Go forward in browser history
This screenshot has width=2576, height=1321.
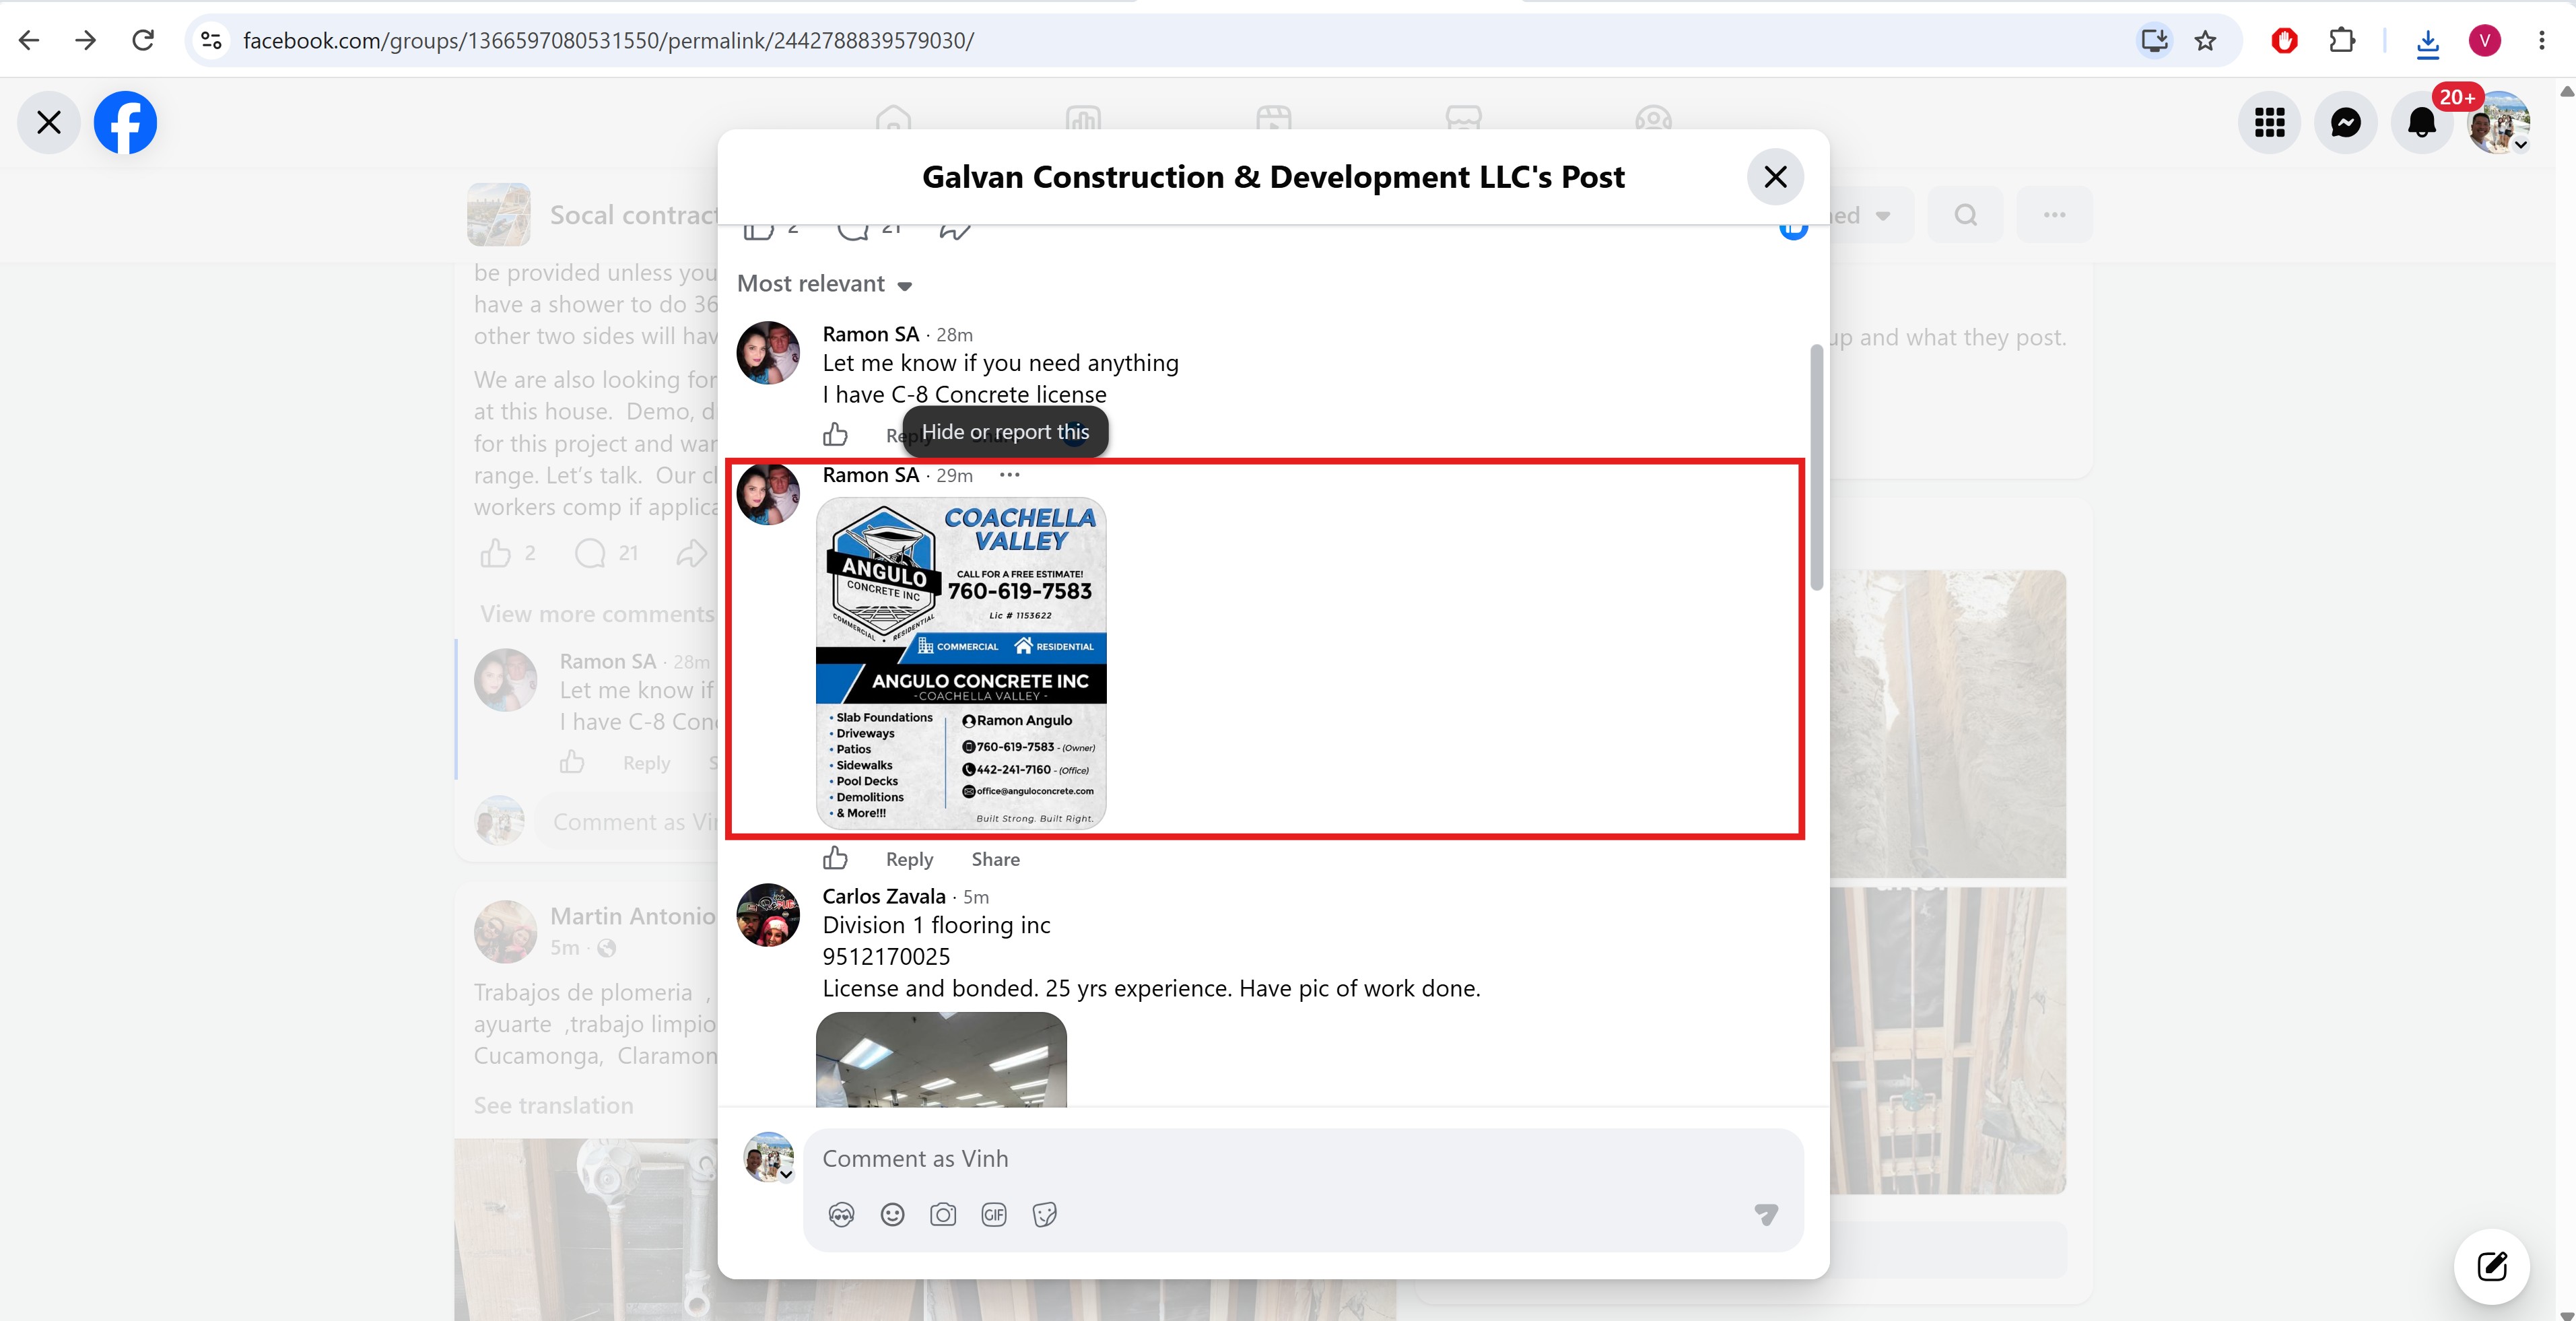pos(86,40)
